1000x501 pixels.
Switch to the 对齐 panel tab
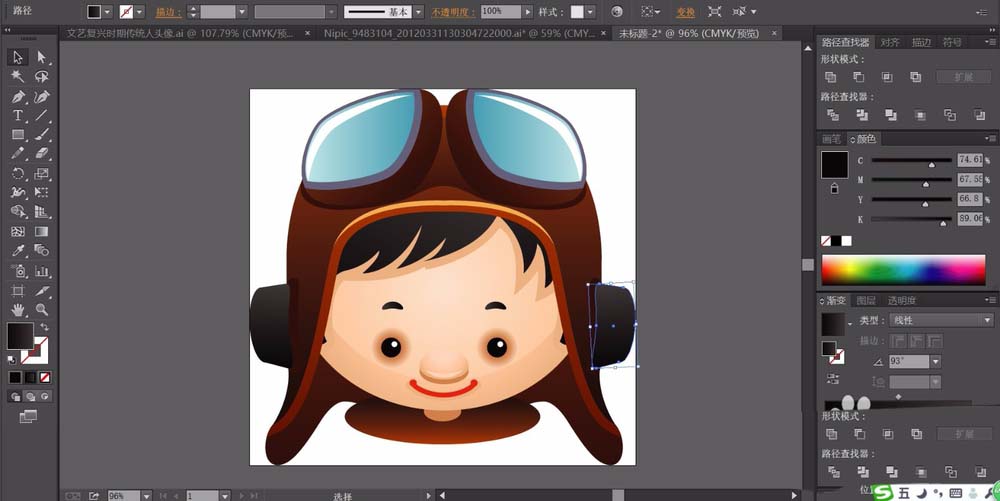pos(890,43)
